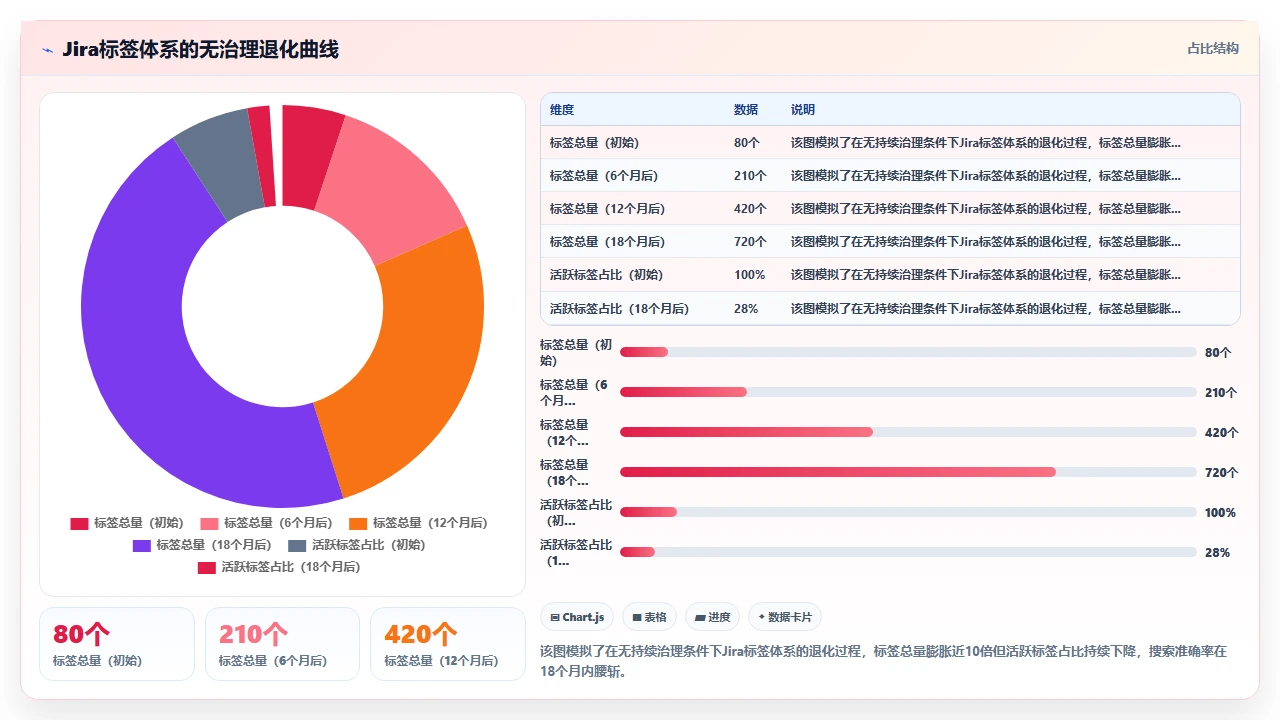1280x720 pixels.
Task: Select table row 标签总量（18个月后）
Action: [x=890, y=241]
